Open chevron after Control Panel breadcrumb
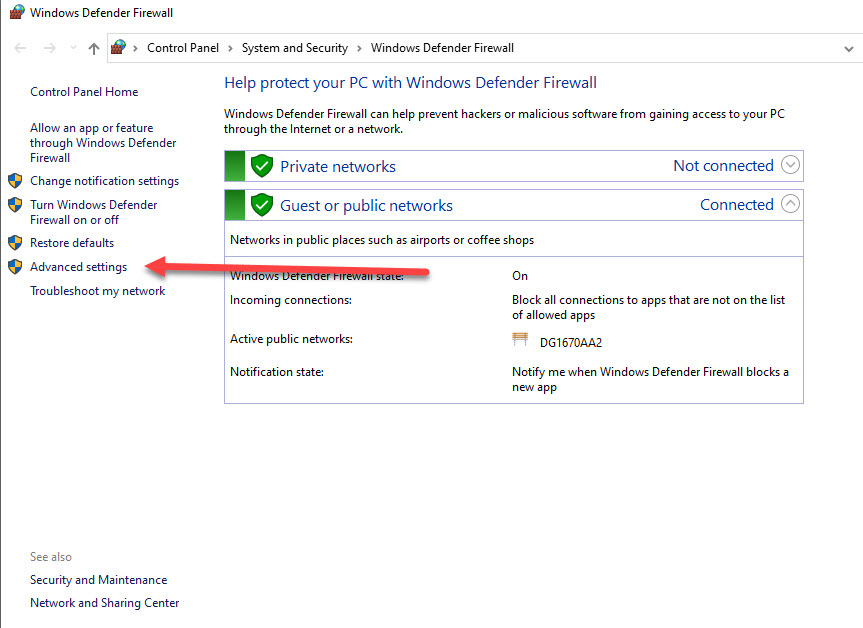Viewport: 863px width, 628px height. [230, 48]
